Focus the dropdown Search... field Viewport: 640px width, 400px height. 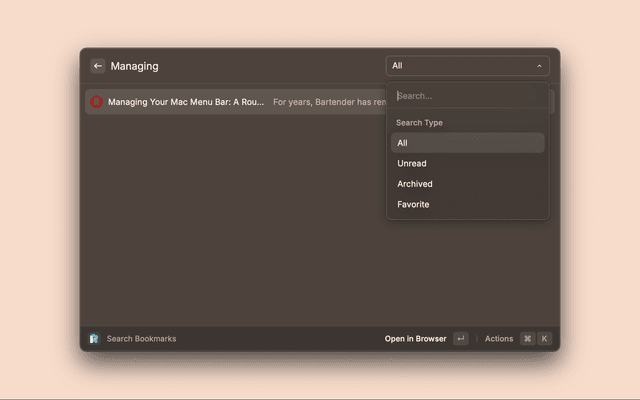[467, 96]
